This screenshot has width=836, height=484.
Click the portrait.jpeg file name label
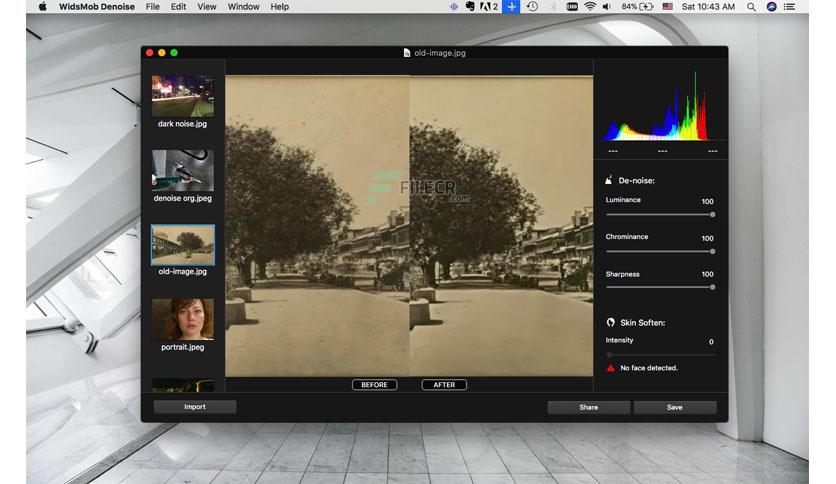[x=182, y=347]
